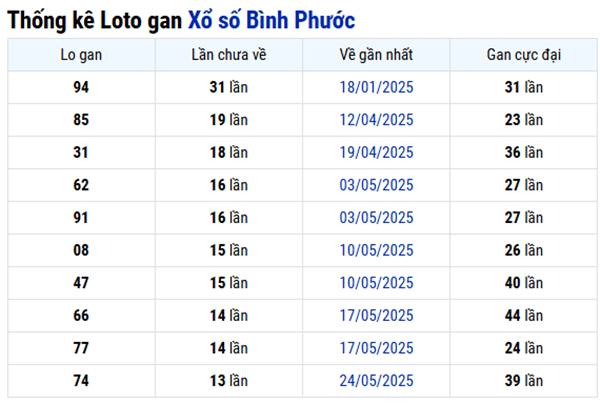Open the 03/05/2025 date in row 62
600x404 pixels.
[376, 185]
